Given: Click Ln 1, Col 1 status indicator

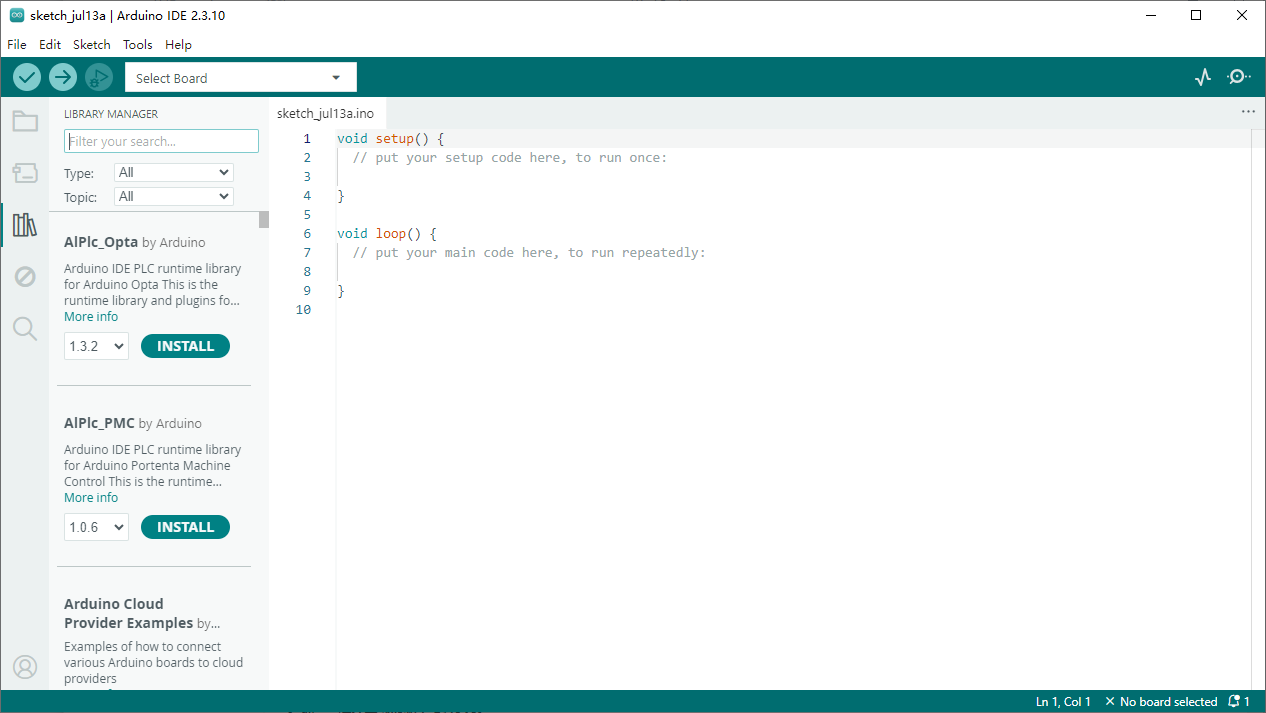Looking at the screenshot, I should 1064,702.
